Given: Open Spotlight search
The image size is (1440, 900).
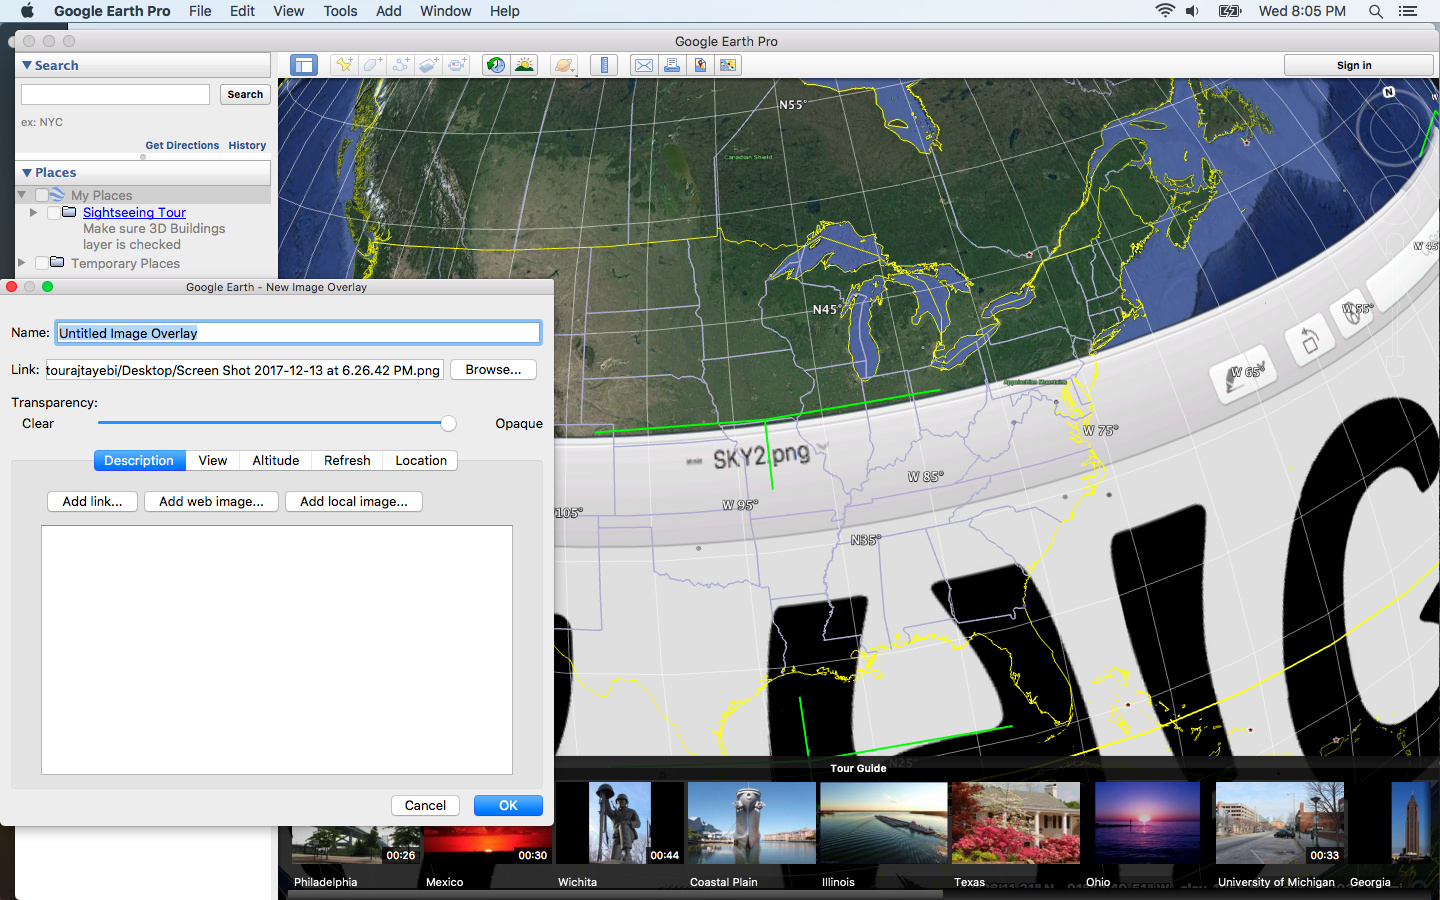Looking at the screenshot, I should [1376, 11].
